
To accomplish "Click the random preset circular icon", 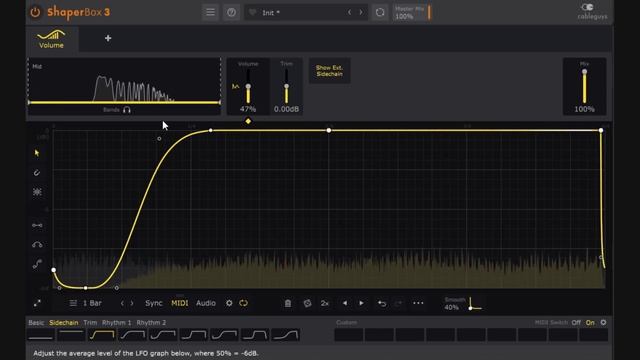I will [x=380, y=12].
